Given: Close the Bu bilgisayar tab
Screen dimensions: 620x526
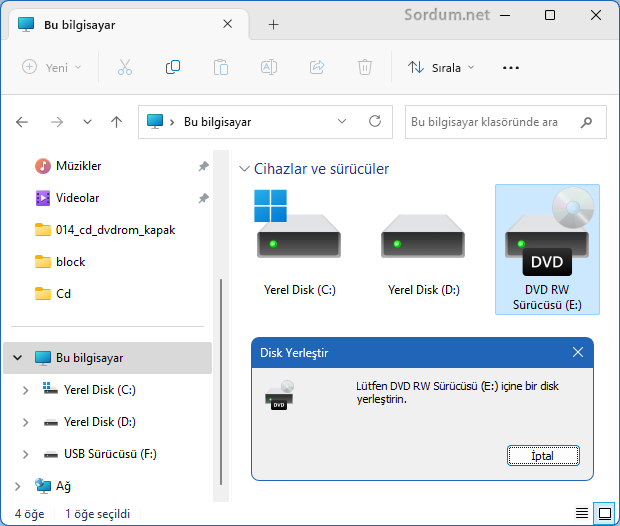Looking at the screenshot, I should [227, 24].
